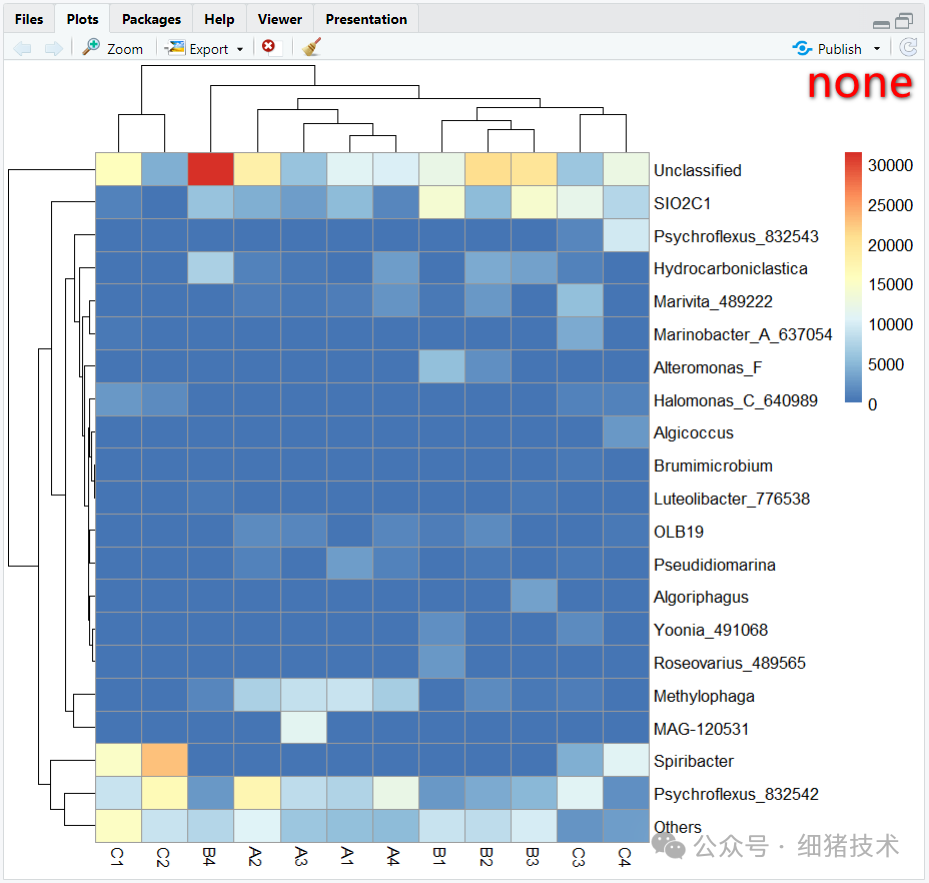
Task: Clear all plots using the broom icon
Action: point(310,46)
